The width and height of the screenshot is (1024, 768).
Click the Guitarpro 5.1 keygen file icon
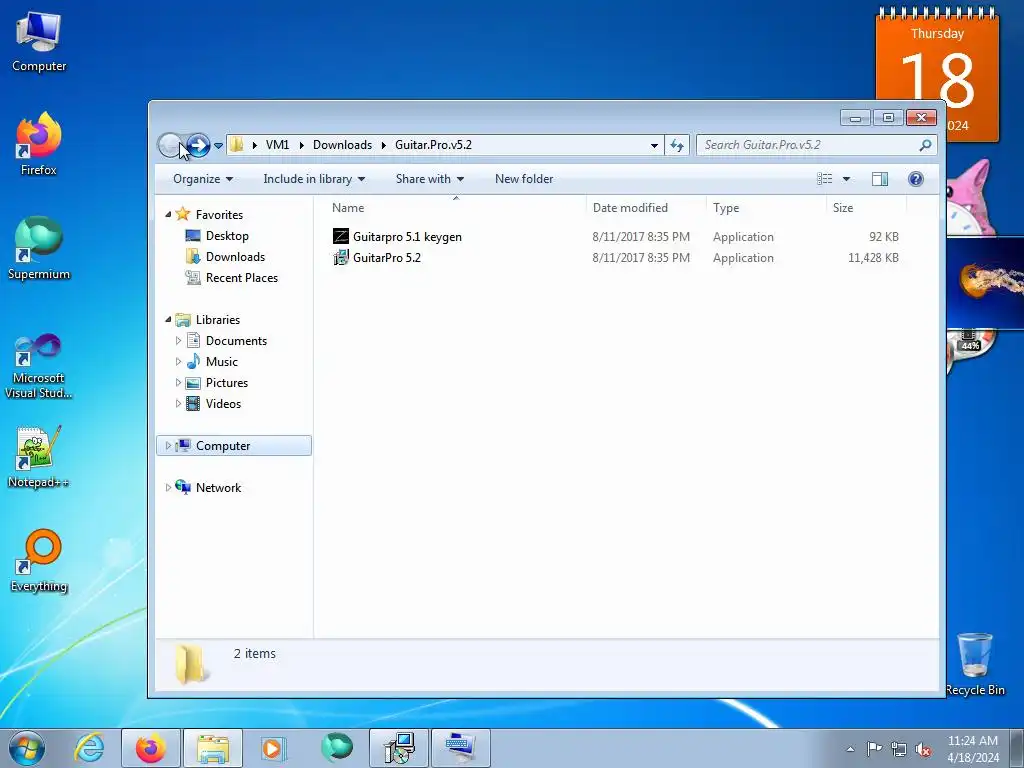(x=341, y=236)
